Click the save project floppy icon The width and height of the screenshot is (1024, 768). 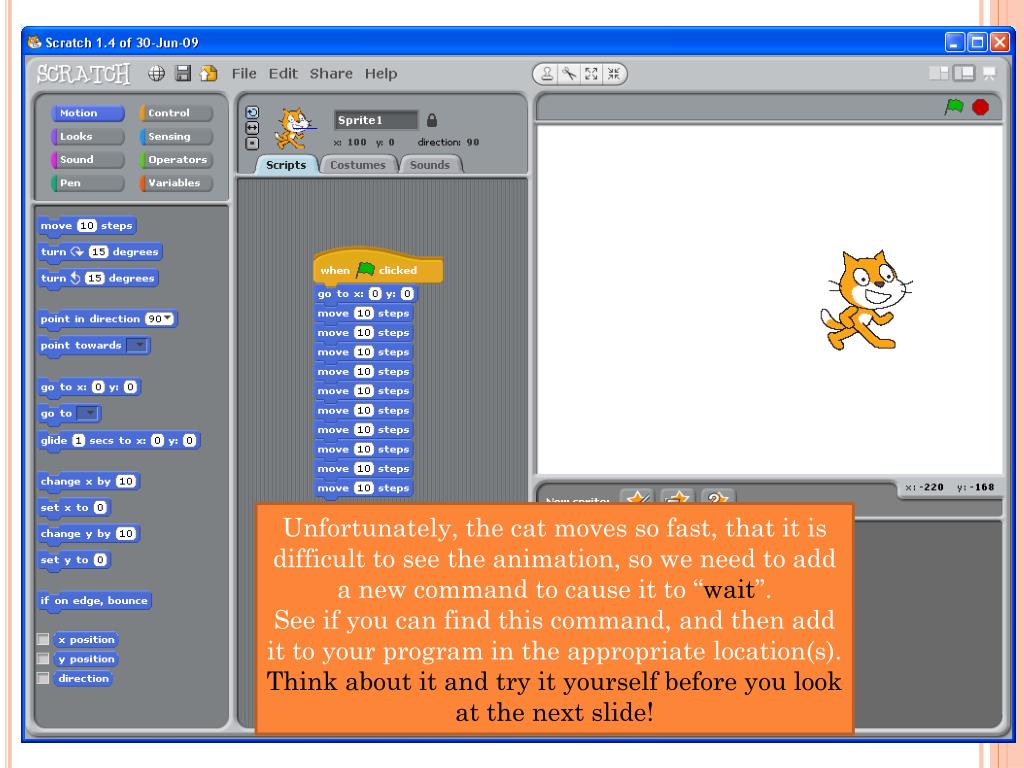[184, 73]
